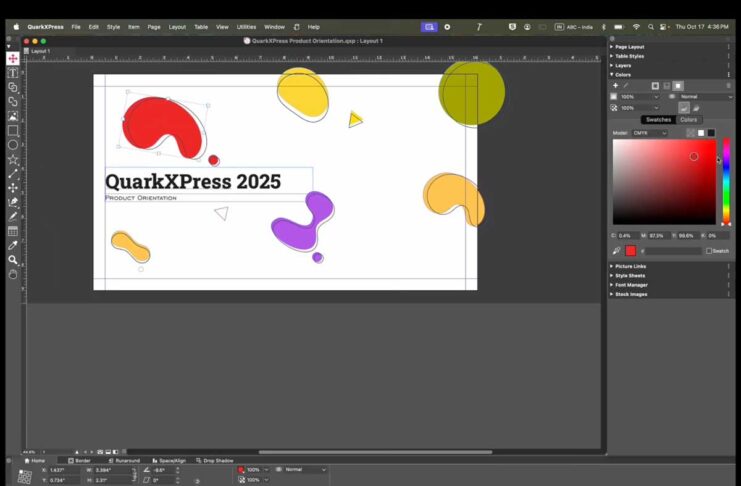Image resolution: width=741 pixels, height=486 pixels.
Task: Click the current red color swatch
Action: pyautogui.click(x=630, y=251)
